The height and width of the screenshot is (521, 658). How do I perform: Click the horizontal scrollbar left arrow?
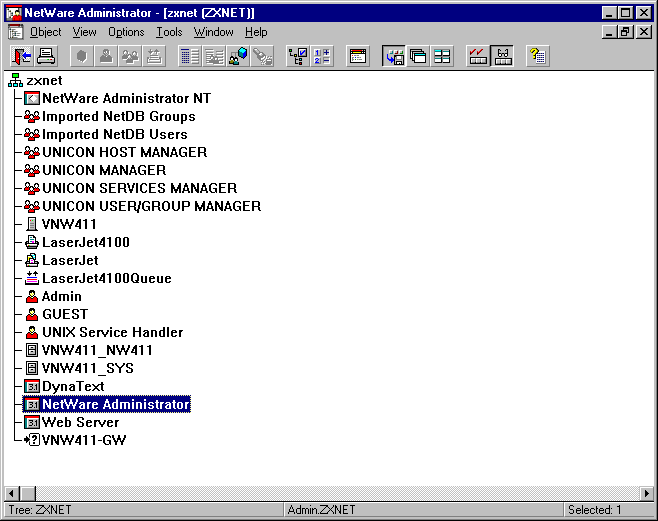point(12,493)
